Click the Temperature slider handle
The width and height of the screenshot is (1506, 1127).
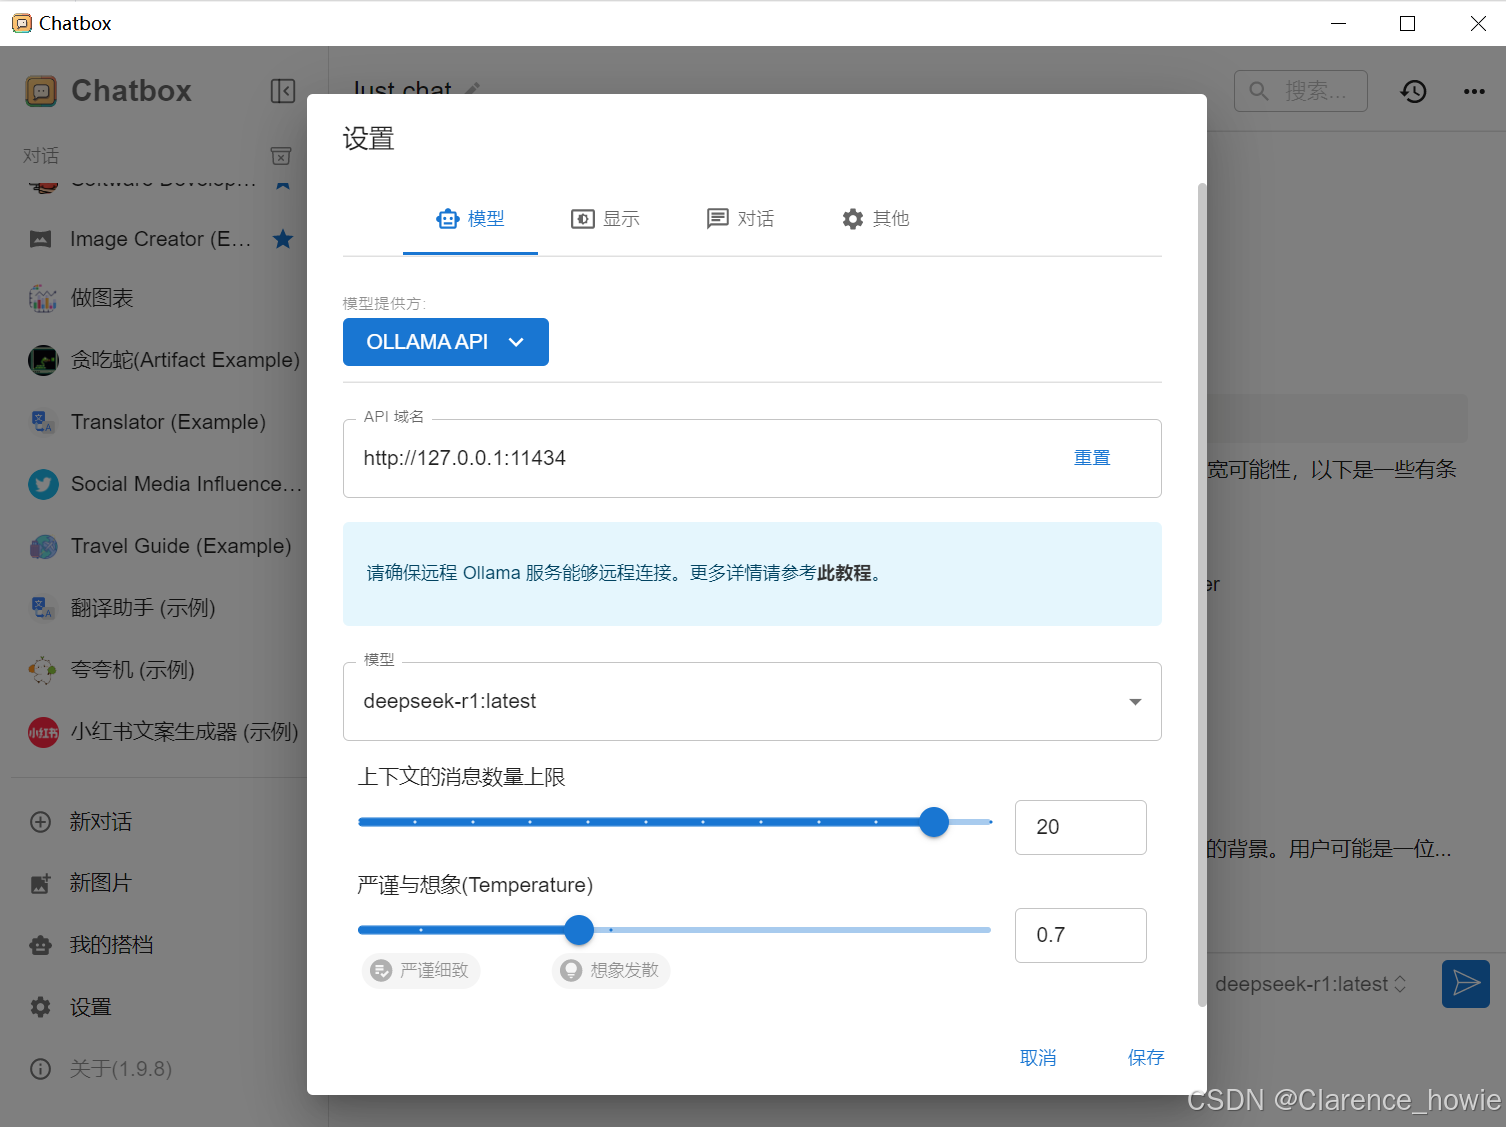tap(579, 930)
